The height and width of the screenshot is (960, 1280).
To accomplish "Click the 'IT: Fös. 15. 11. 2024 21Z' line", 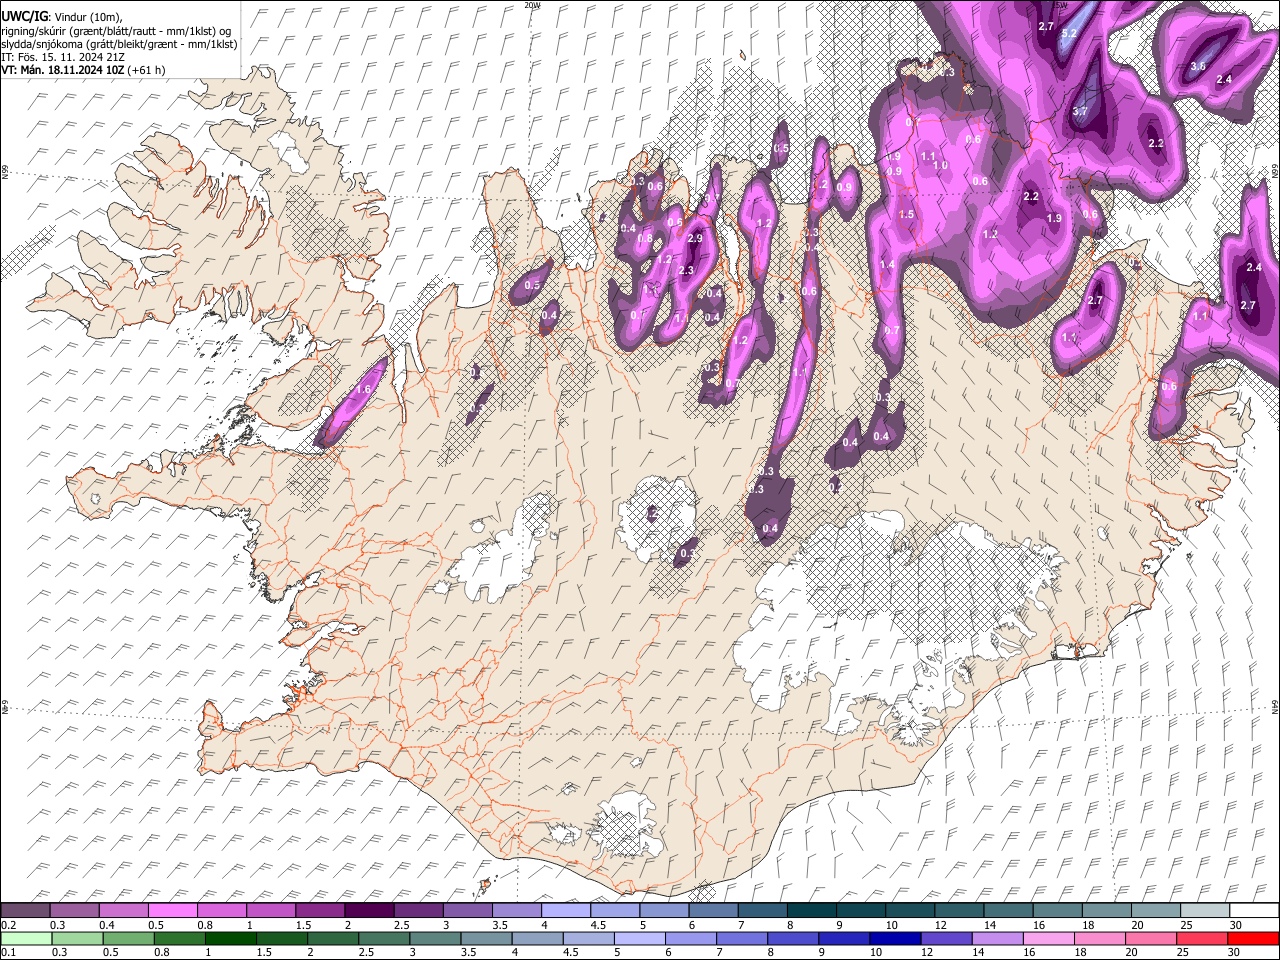I will click(x=63, y=57).
